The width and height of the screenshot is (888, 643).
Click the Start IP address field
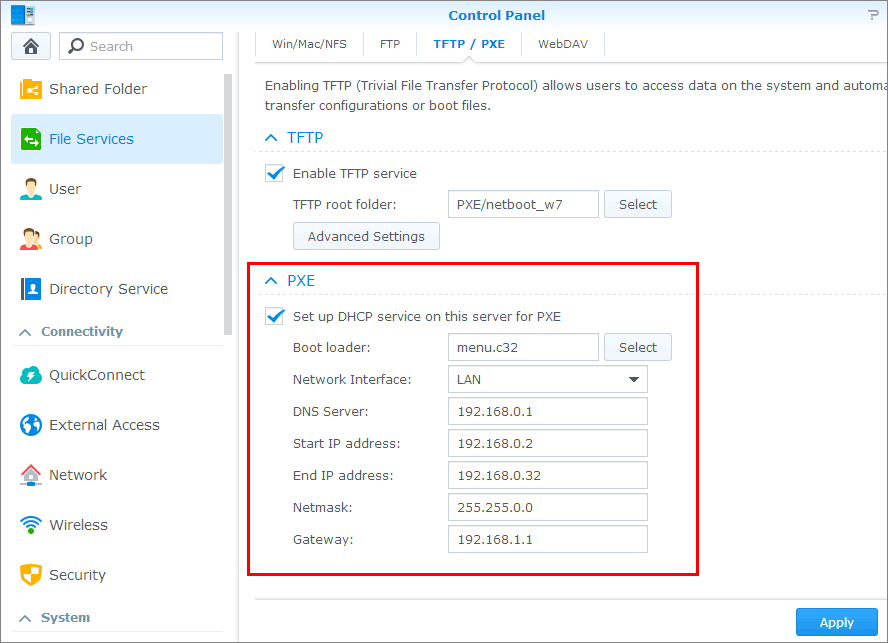point(548,444)
